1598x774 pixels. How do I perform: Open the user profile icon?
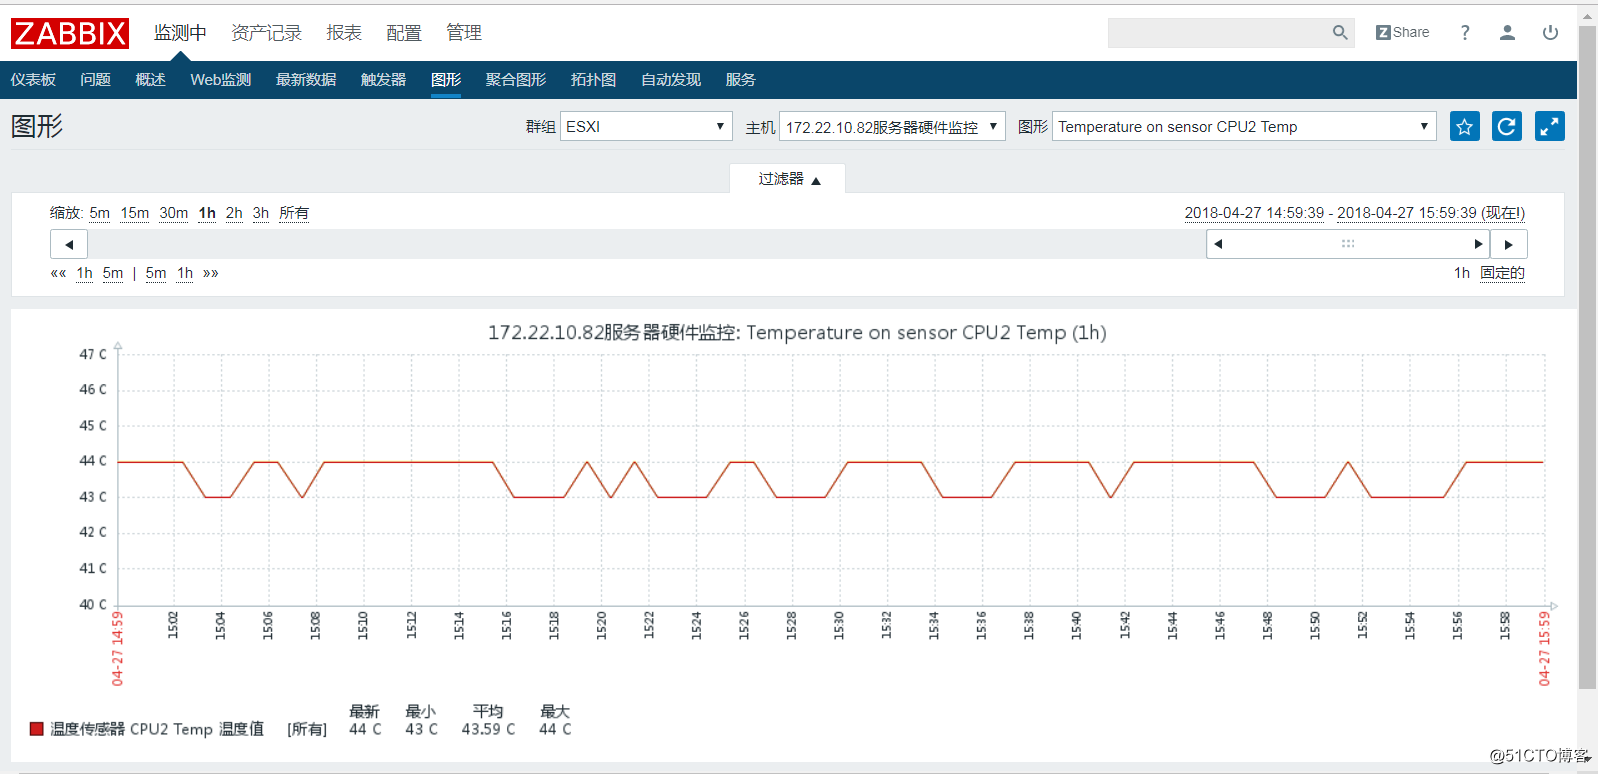[1507, 33]
